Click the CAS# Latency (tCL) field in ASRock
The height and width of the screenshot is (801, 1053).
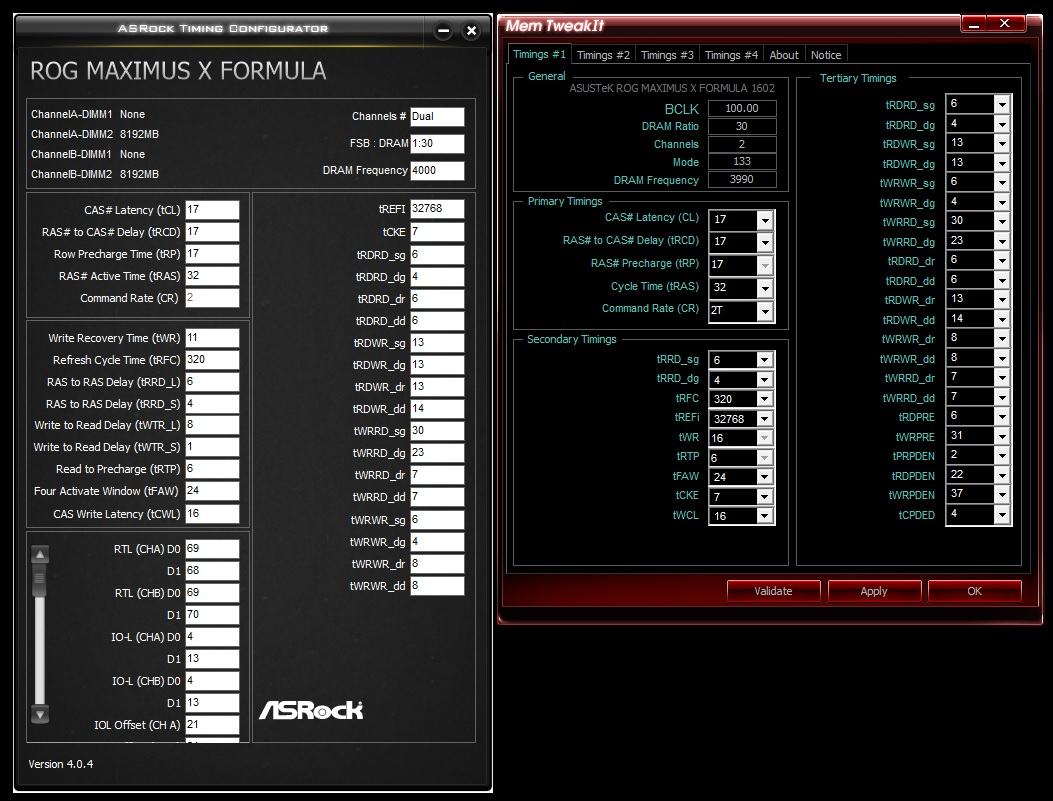click(x=212, y=209)
